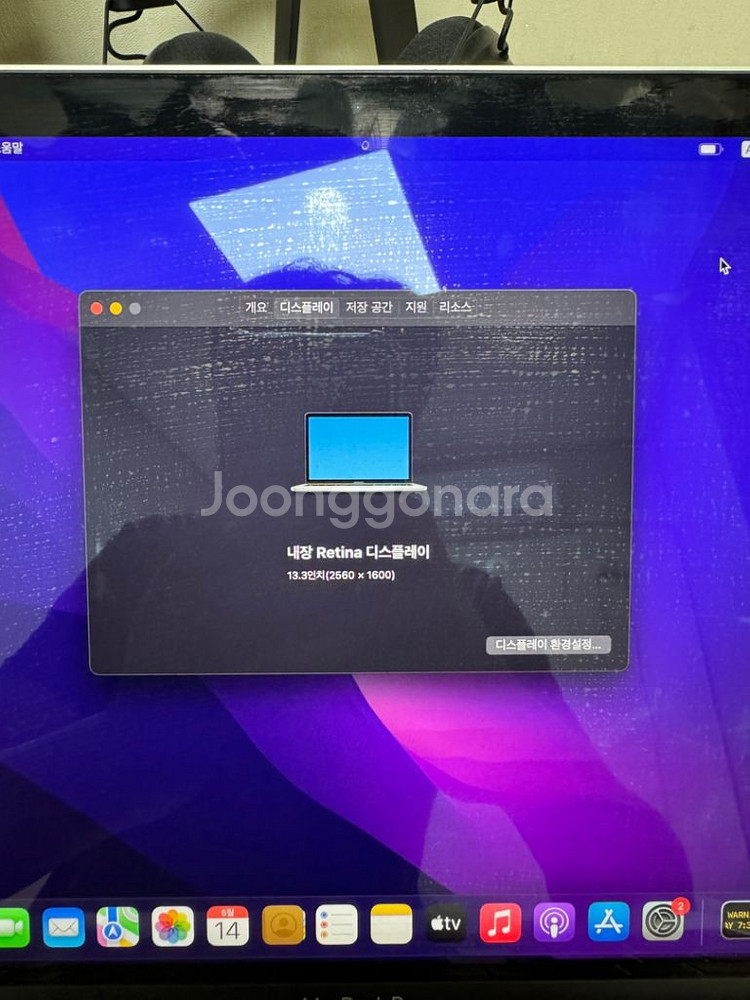The width and height of the screenshot is (750, 1000).
Task: Open the 저장 공간 tab
Action: click(x=369, y=307)
